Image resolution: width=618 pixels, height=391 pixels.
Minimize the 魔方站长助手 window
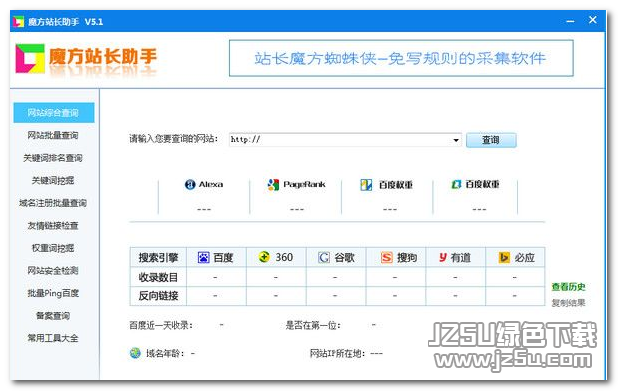570,21
